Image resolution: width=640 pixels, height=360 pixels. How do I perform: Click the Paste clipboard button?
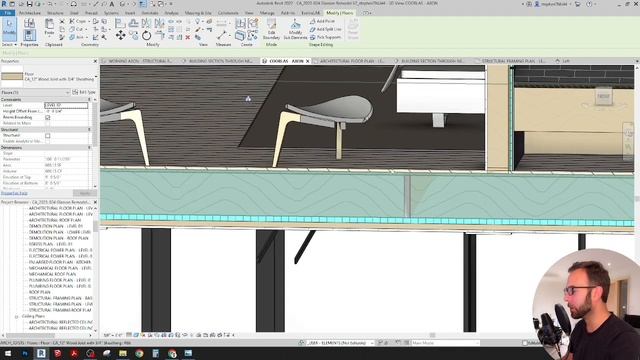49,27
